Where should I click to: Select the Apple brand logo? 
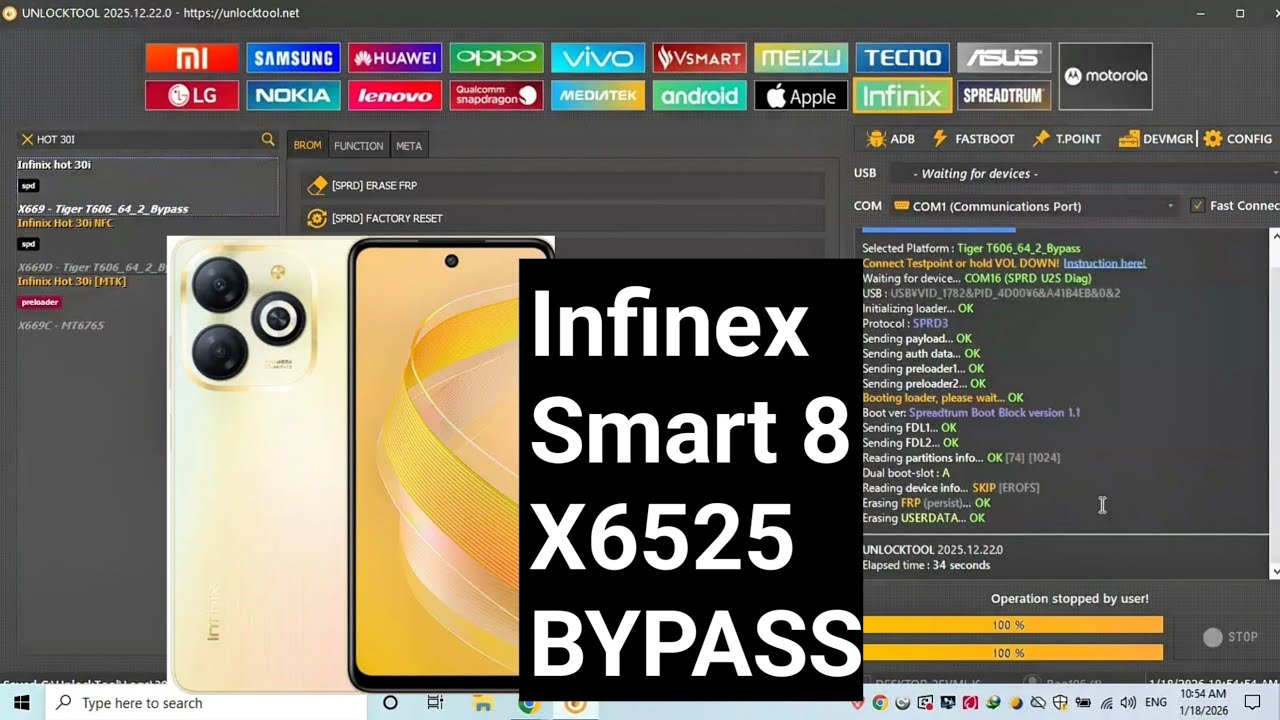coord(801,96)
